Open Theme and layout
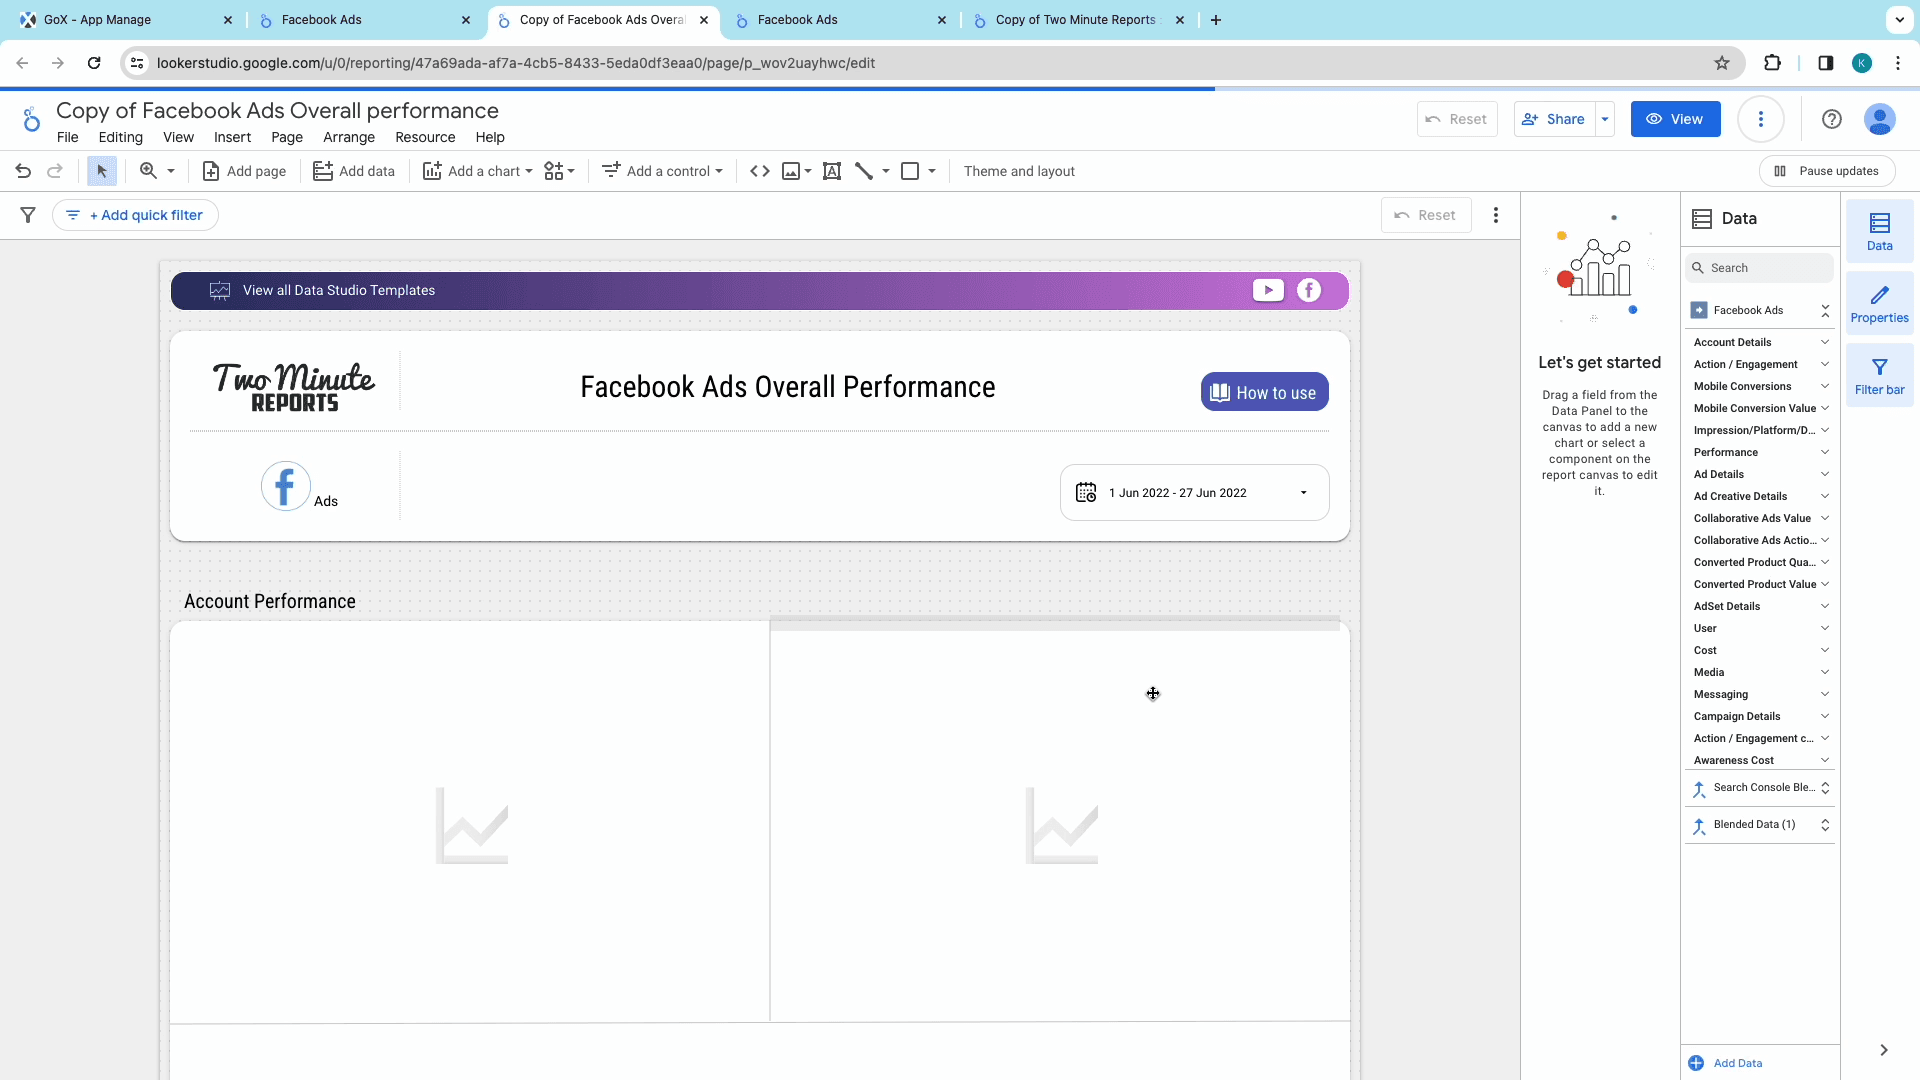This screenshot has width=1920, height=1080. click(1019, 171)
